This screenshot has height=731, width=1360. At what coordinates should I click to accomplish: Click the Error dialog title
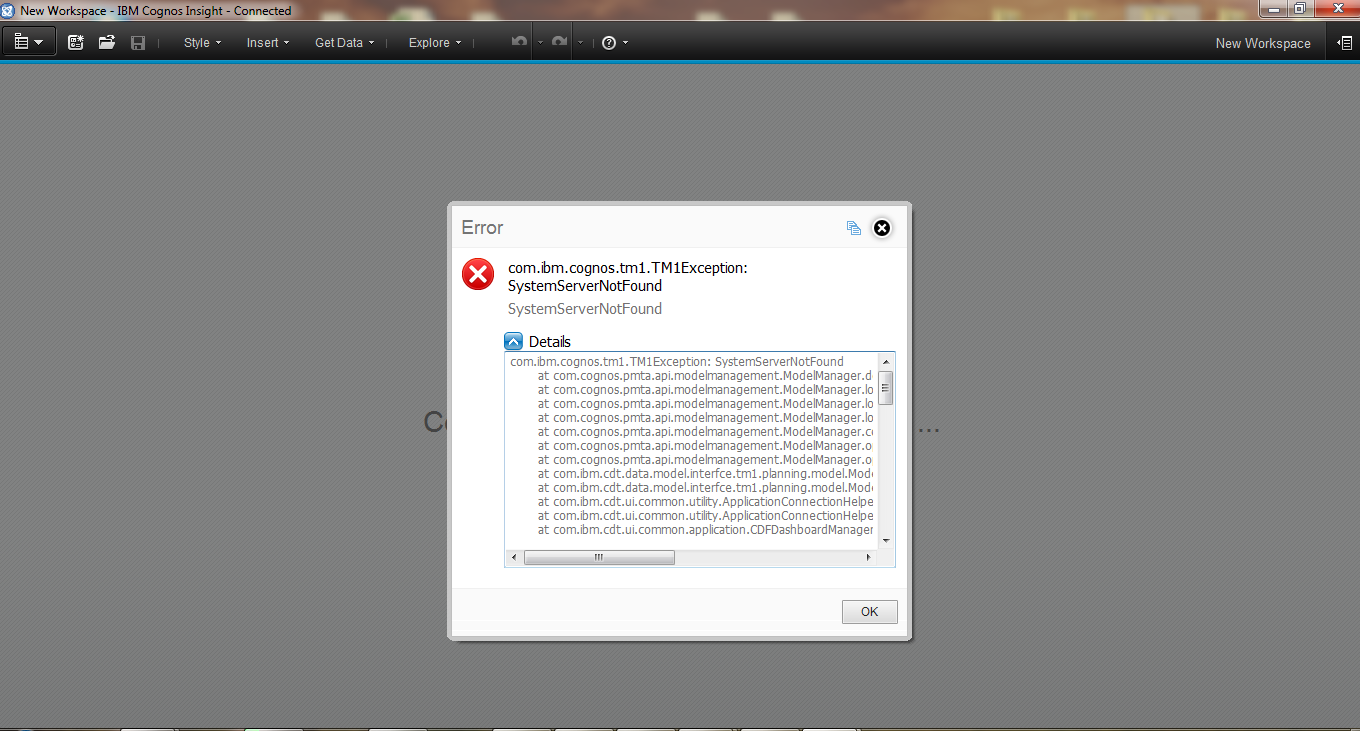click(482, 228)
